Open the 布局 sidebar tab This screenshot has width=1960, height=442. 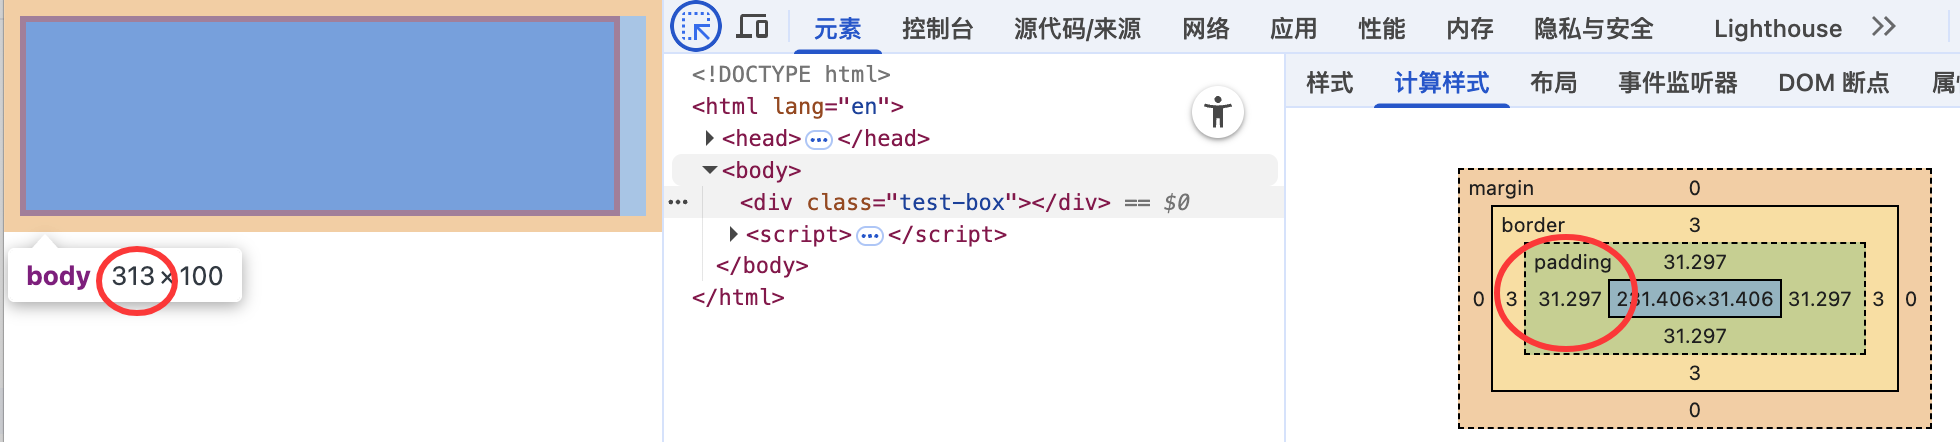(x=1553, y=83)
